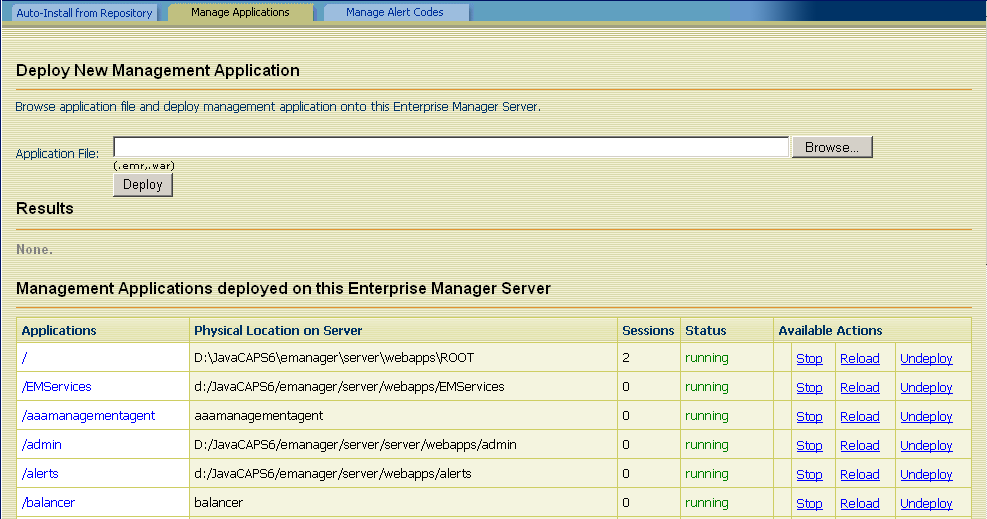Undeploy the /admin application
Image resolution: width=987 pixels, height=519 pixels.
(x=926, y=445)
